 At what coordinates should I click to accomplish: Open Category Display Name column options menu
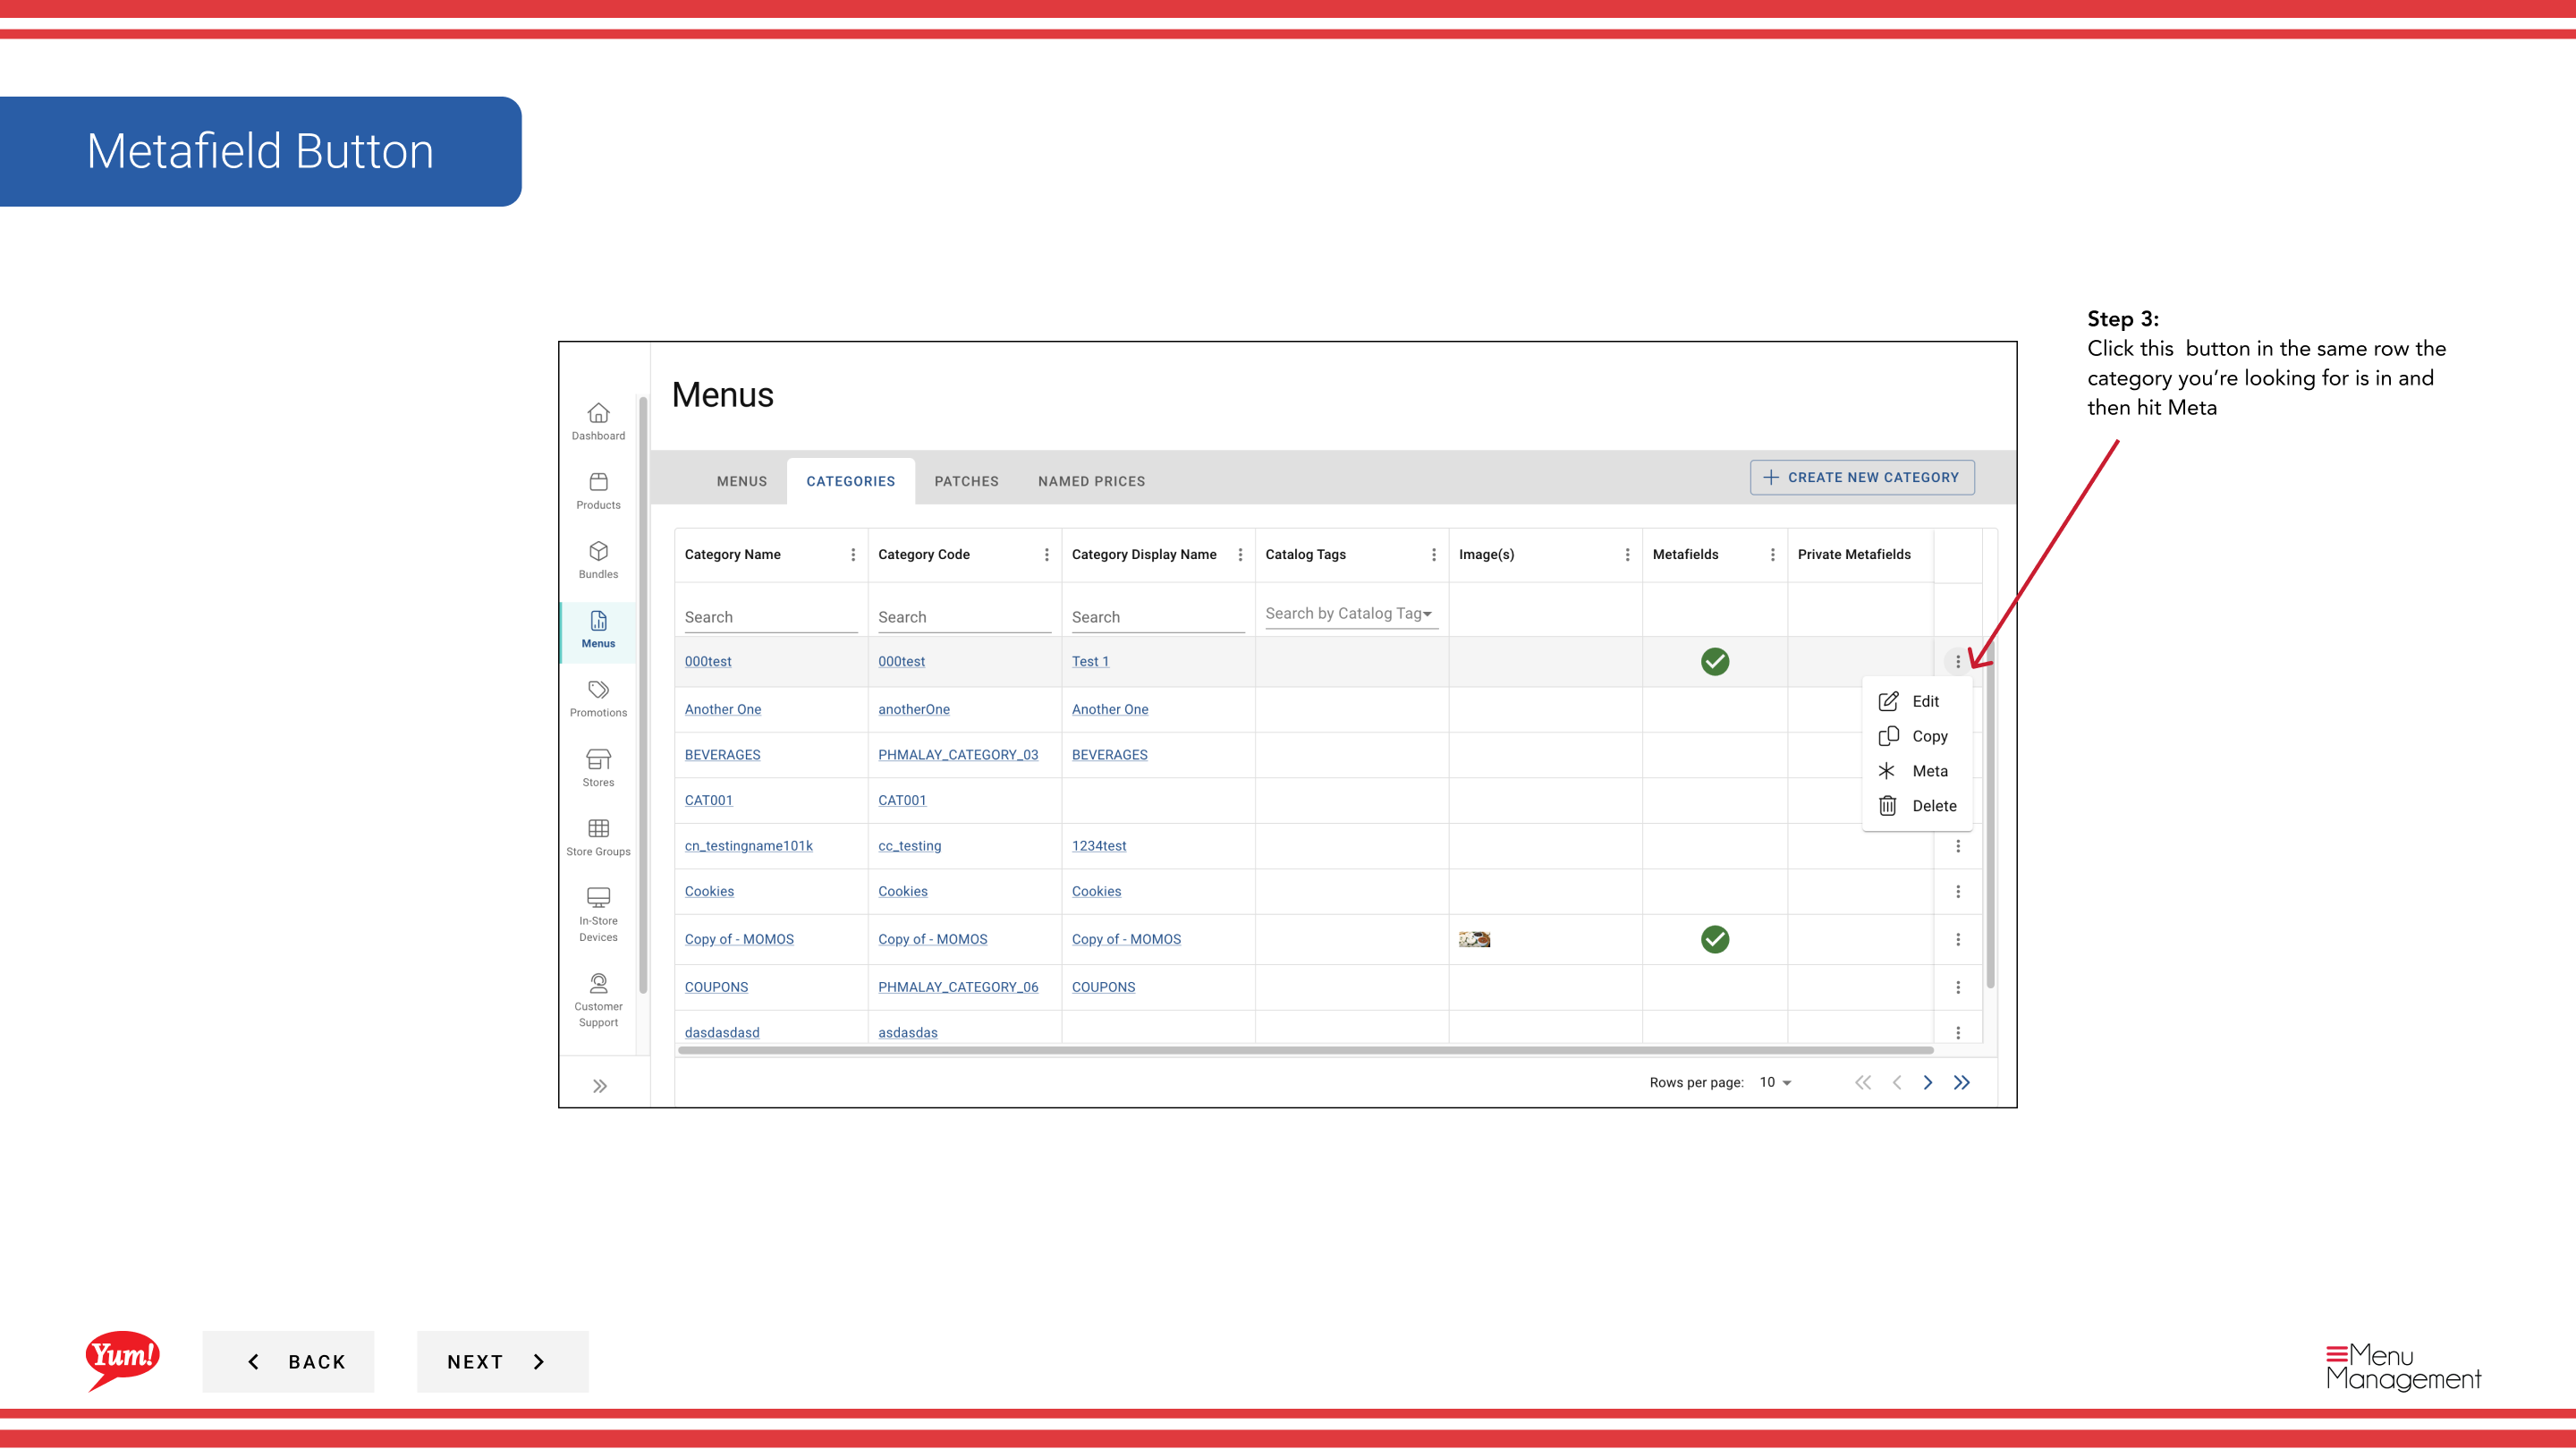pyautogui.click(x=1240, y=554)
